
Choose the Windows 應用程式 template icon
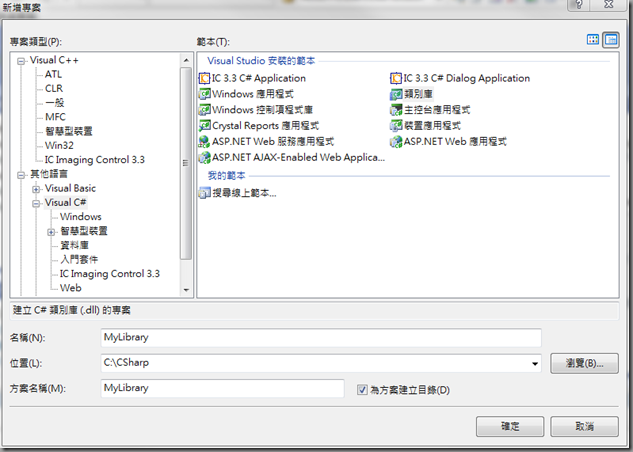pos(204,94)
